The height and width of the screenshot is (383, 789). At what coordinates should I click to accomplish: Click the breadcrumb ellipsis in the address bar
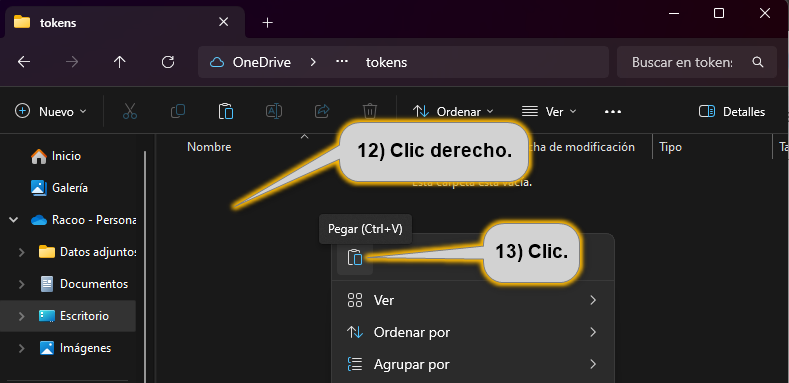[342, 62]
